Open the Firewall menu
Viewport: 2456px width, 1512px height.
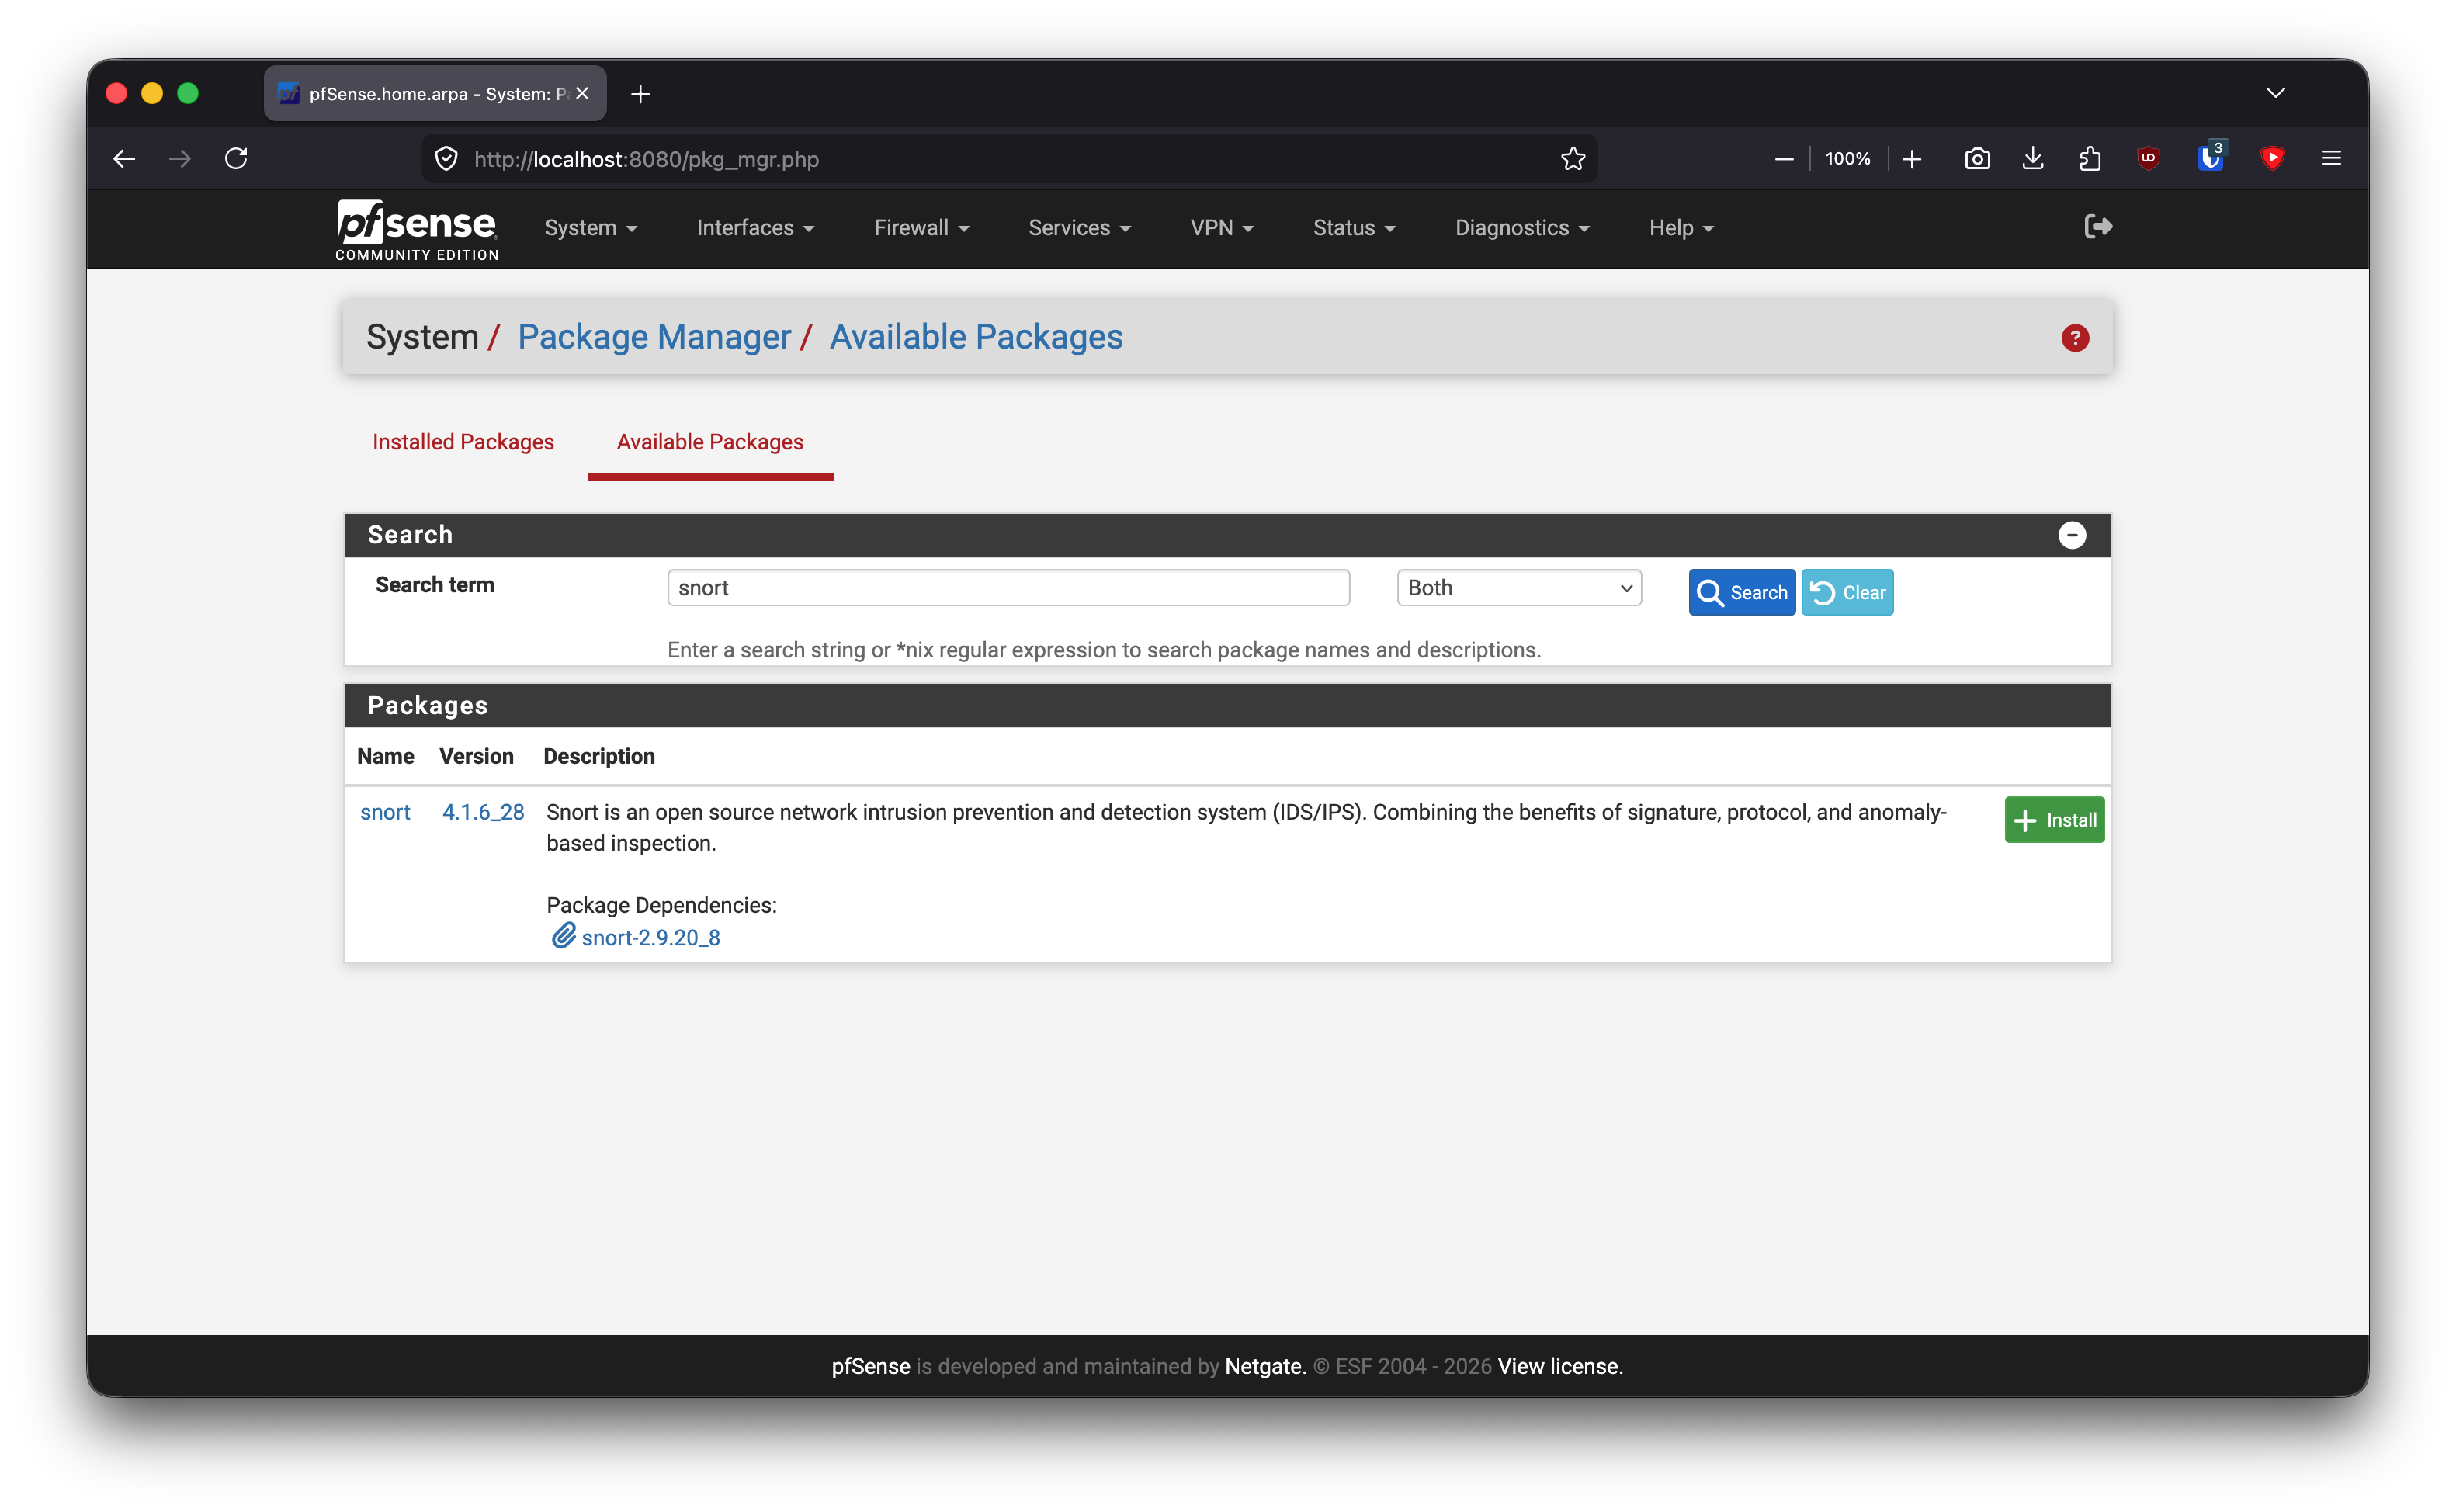pyautogui.click(x=921, y=228)
